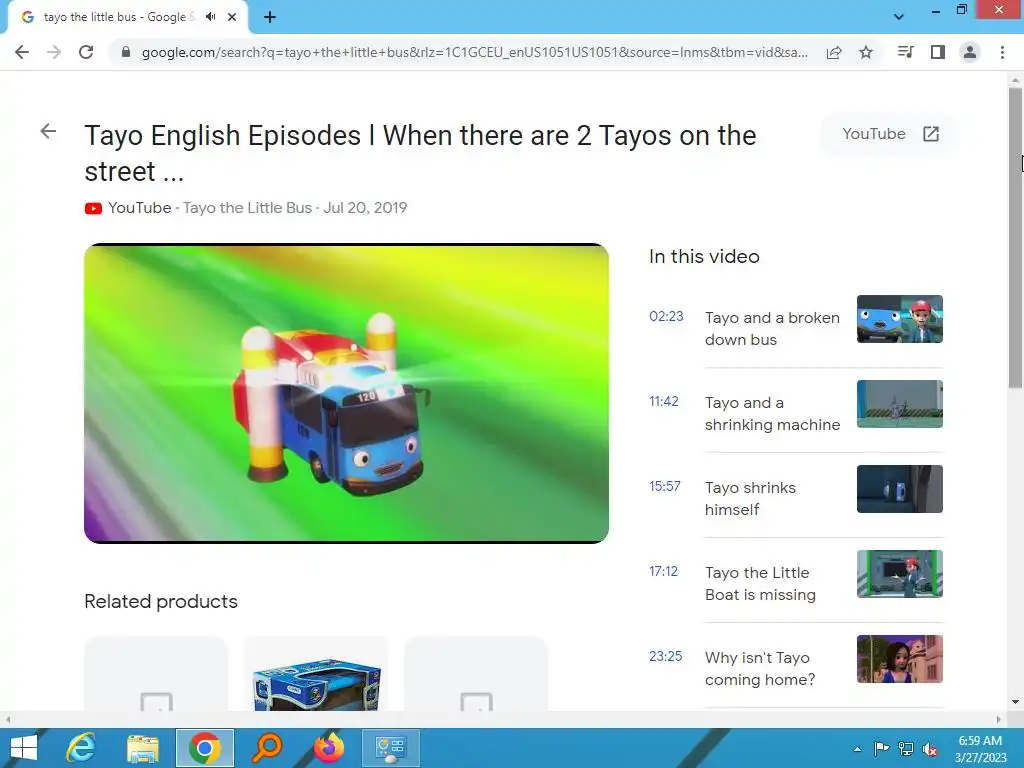Open thumbnail for Tayo shrinks himself

point(899,488)
